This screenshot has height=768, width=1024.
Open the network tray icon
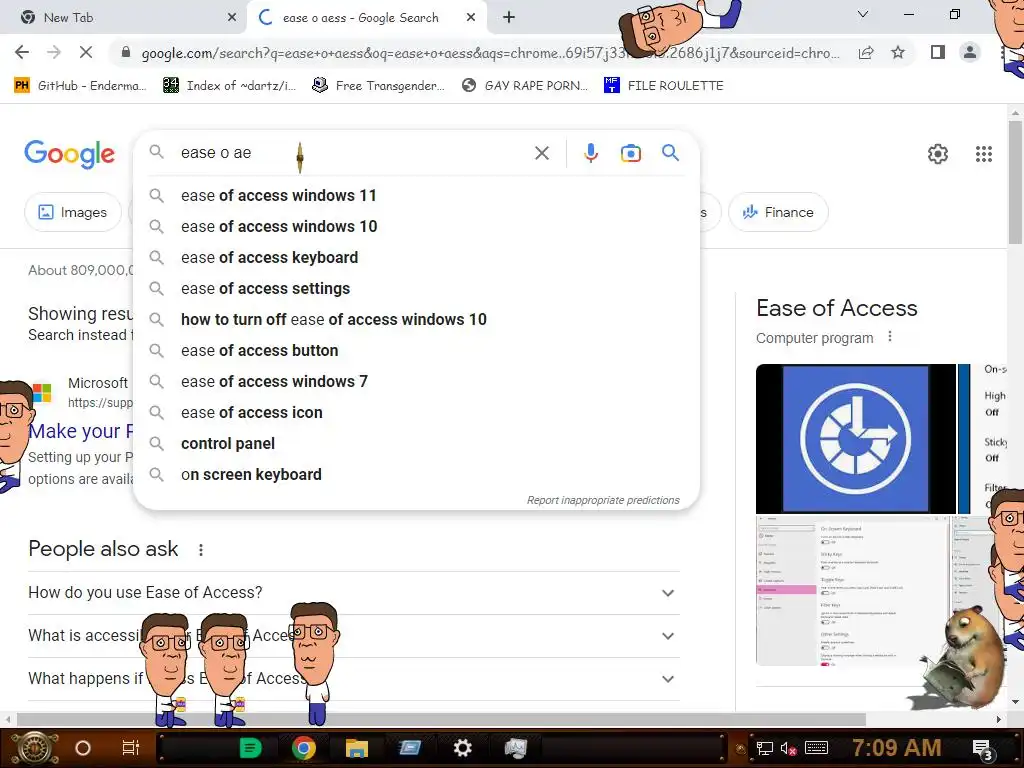pos(764,748)
